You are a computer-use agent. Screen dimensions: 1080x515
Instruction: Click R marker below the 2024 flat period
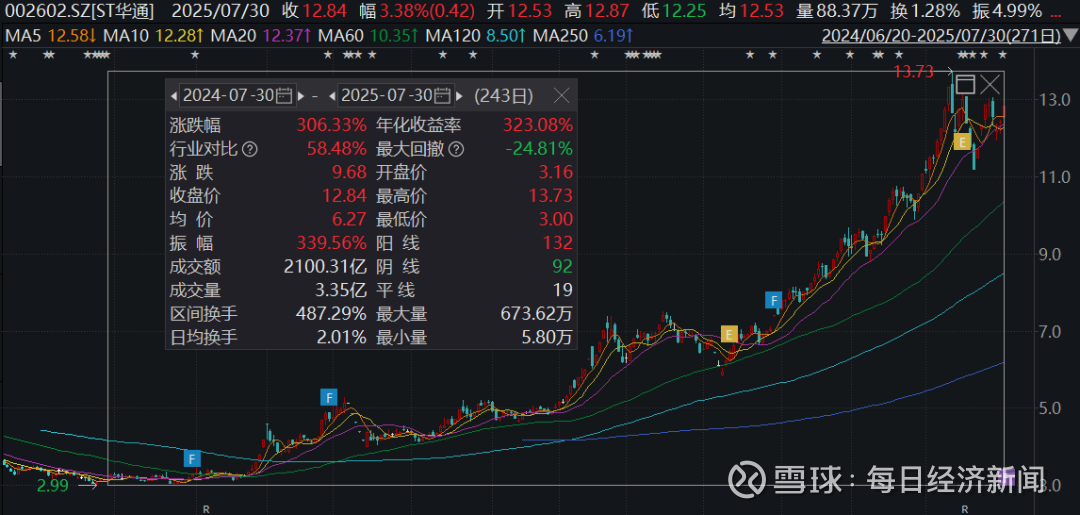pyautogui.click(x=205, y=509)
